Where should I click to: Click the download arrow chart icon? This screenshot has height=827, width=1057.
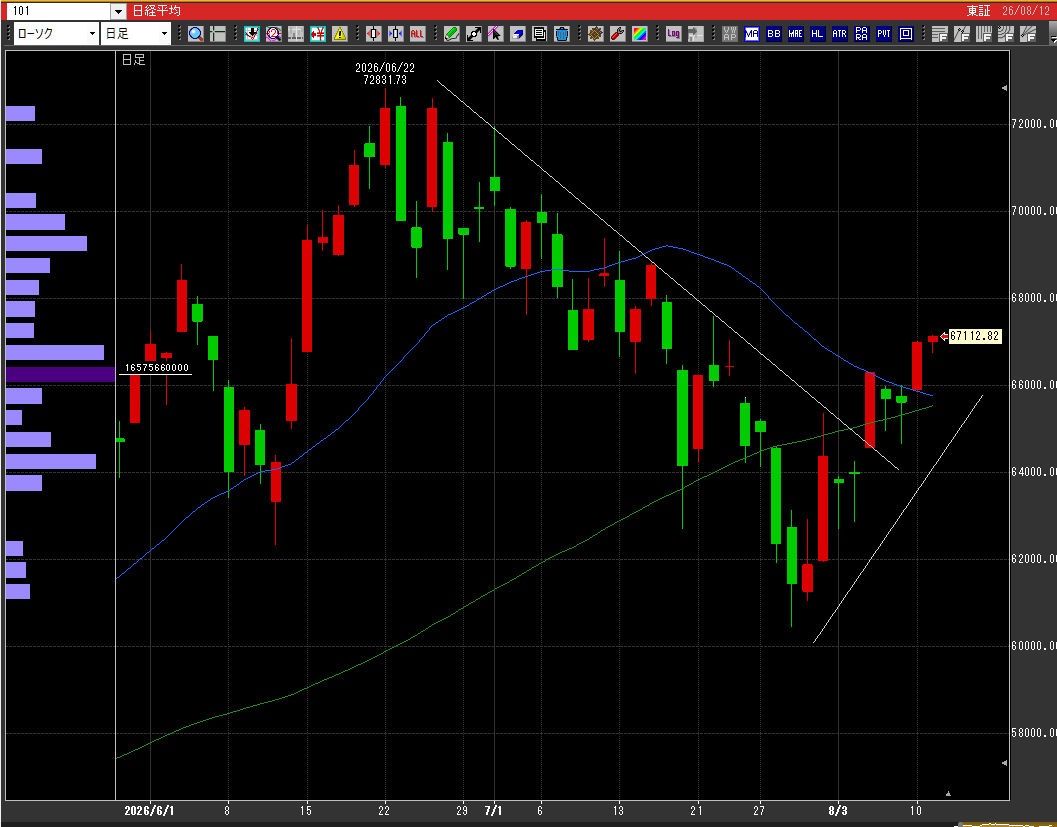point(251,34)
